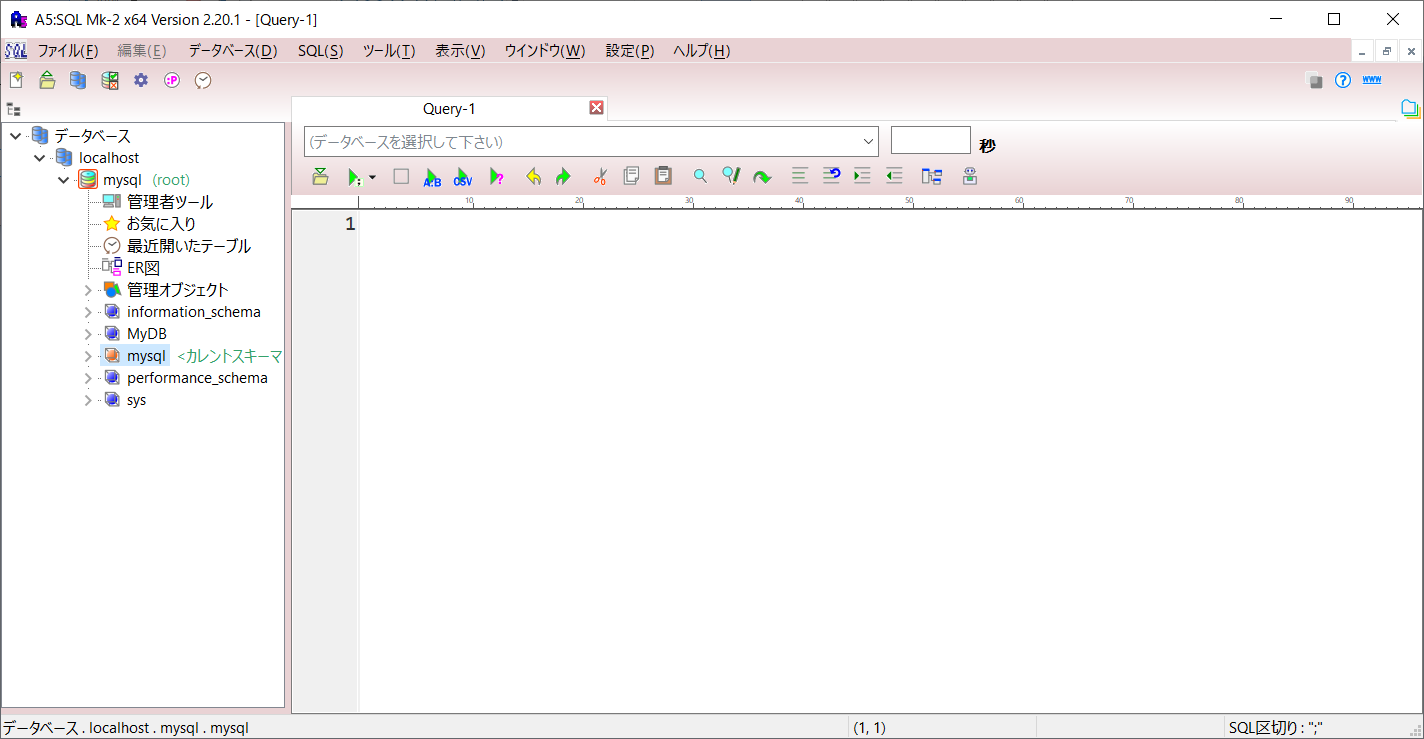Open the database selection combo box
This screenshot has width=1424, height=739.
tap(590, 141)
